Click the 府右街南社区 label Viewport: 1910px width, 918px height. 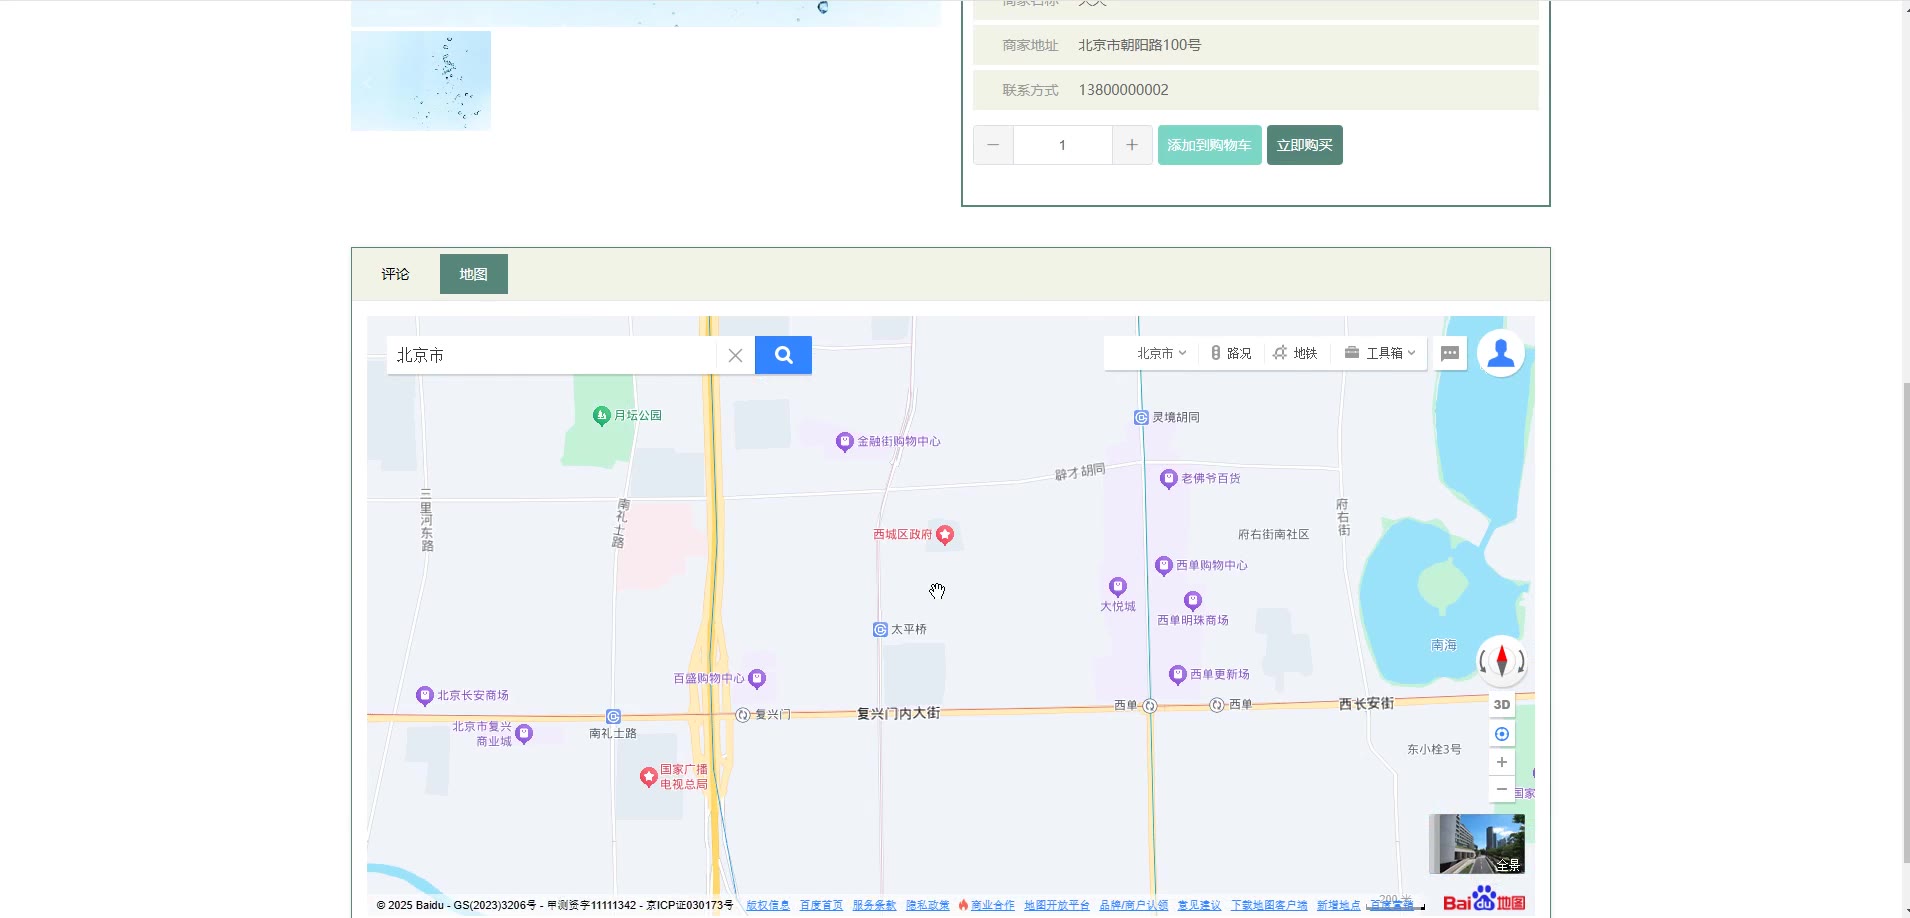(1274, 535)
